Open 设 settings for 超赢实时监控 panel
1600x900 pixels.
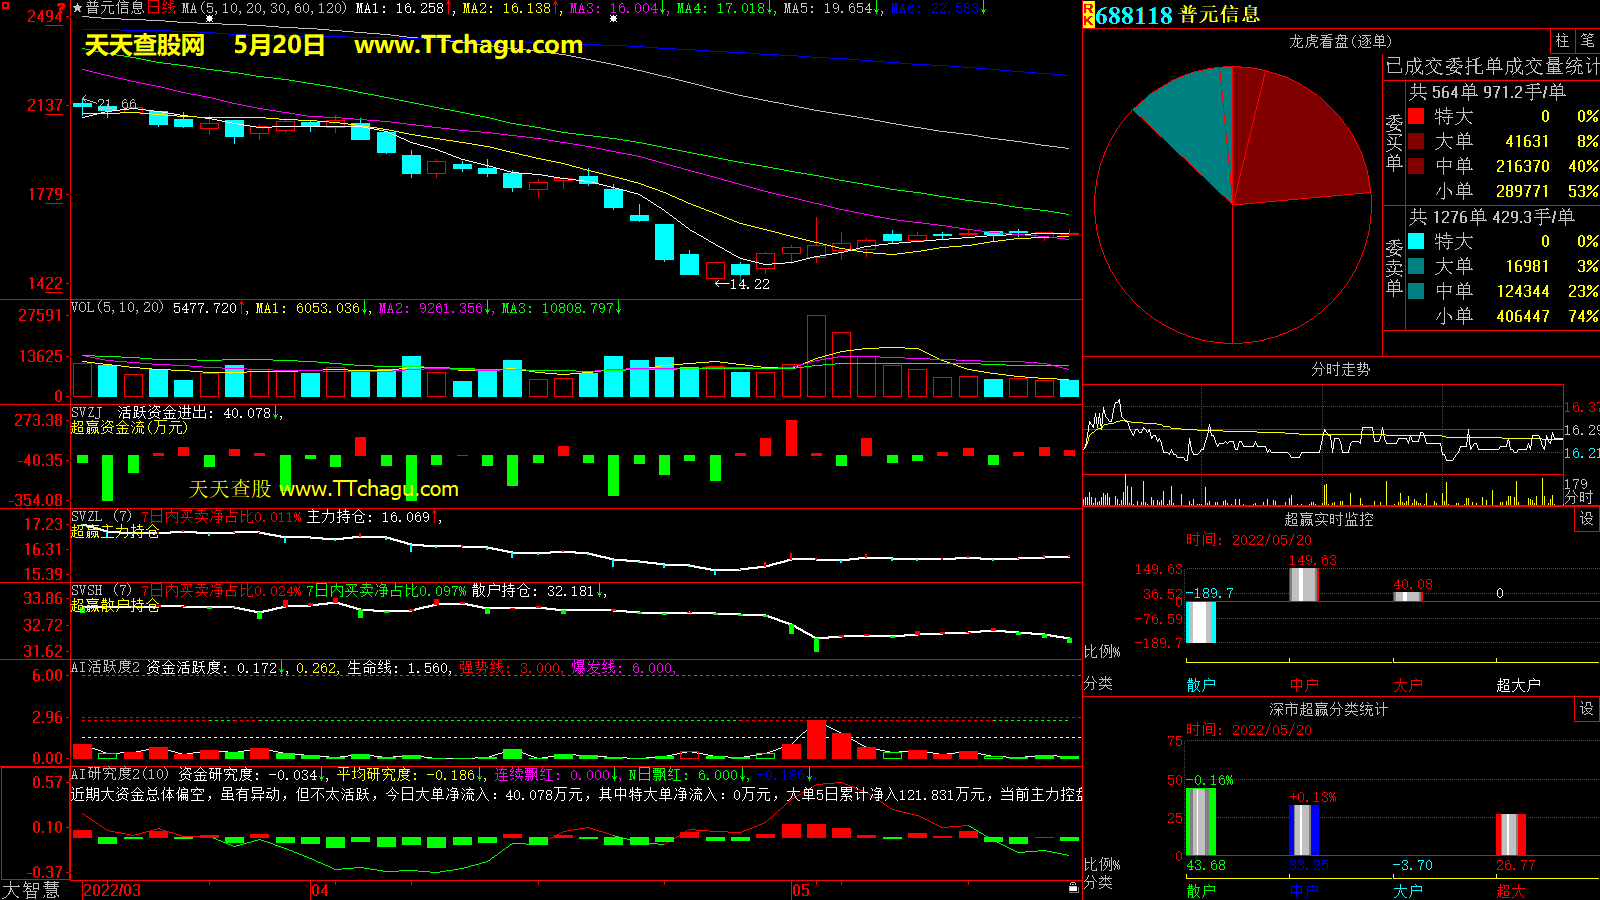(x=1587, y=519)
